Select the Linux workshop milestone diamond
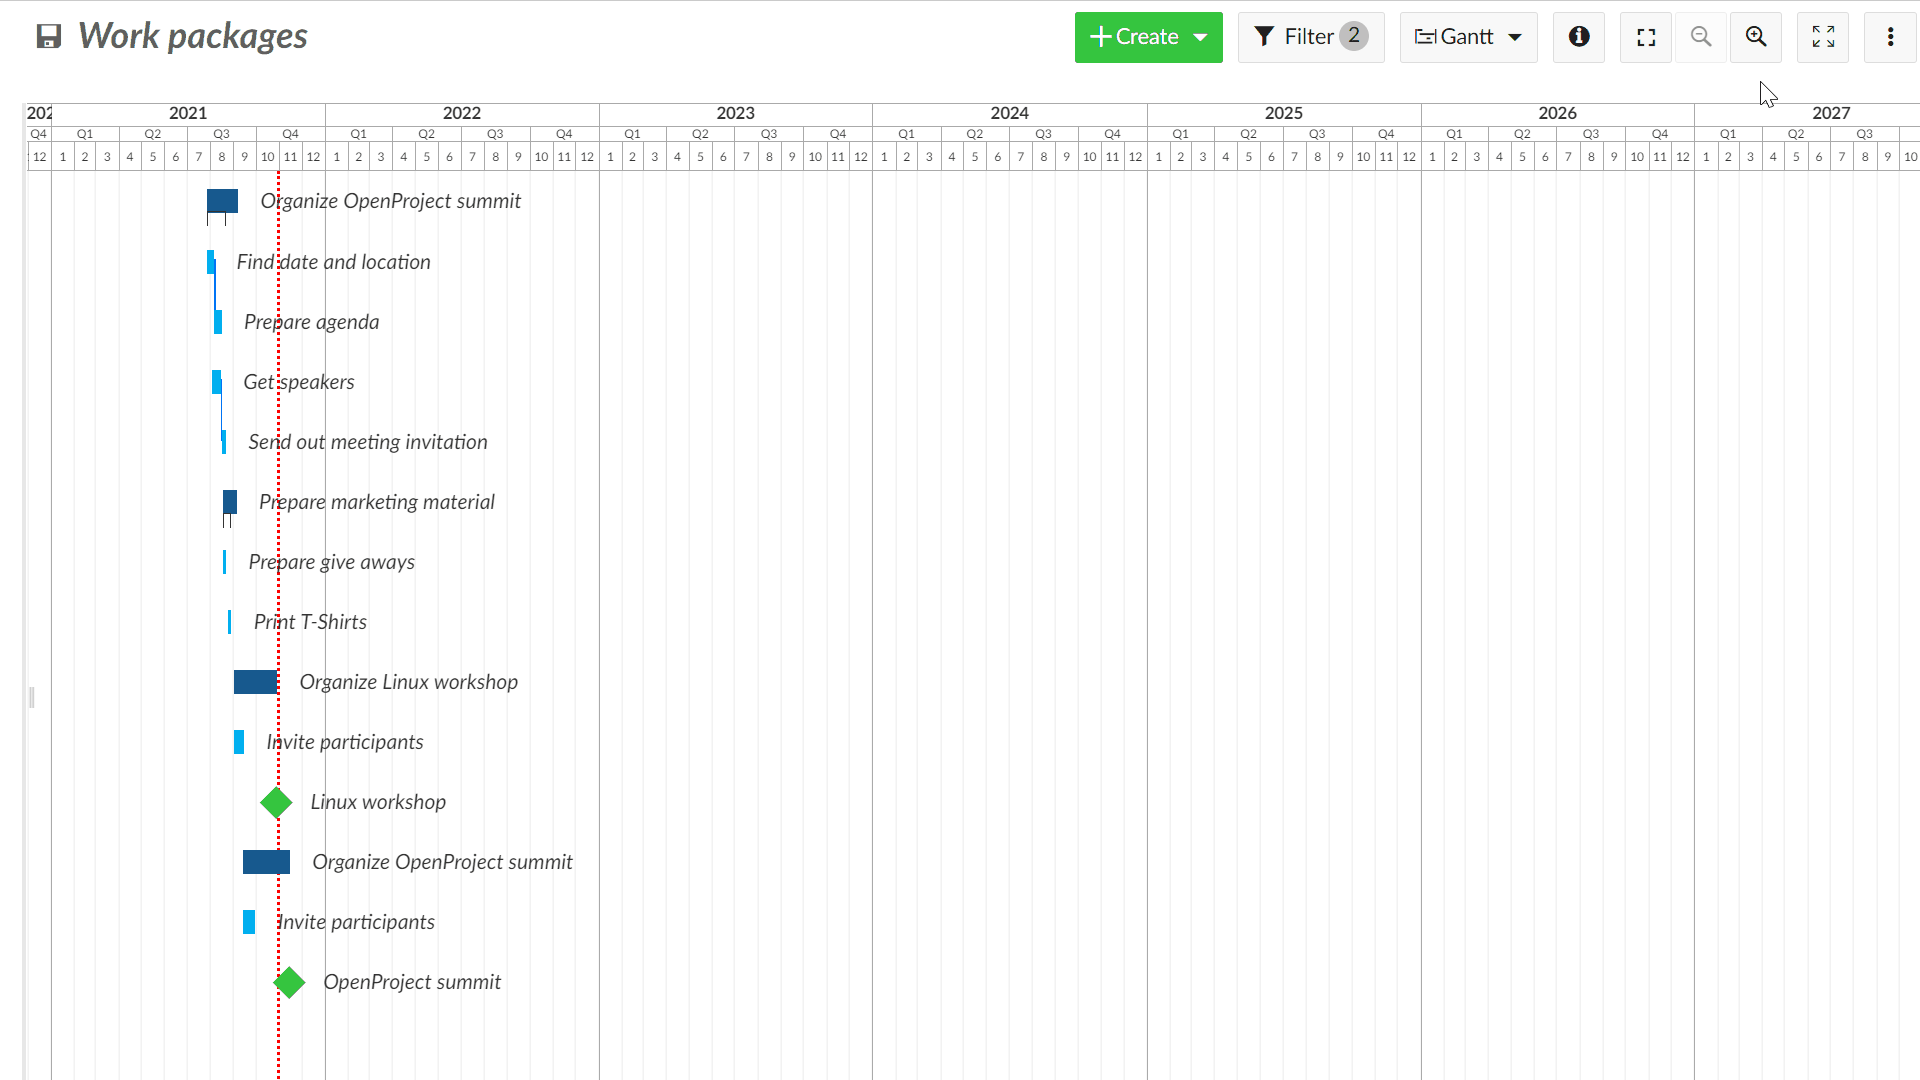The width and height of the screenshot is (1920, 1080). (276, 802)
